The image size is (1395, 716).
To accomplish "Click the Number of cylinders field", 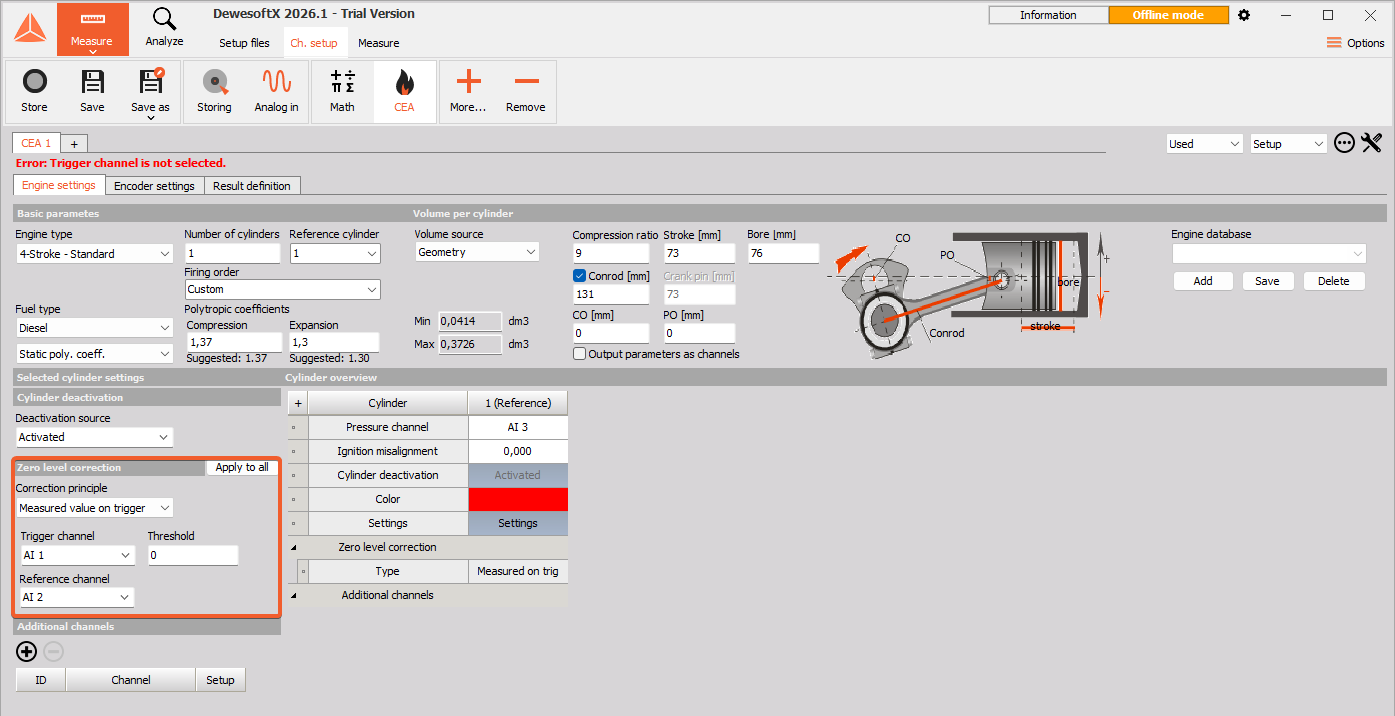I will (233, 254).
